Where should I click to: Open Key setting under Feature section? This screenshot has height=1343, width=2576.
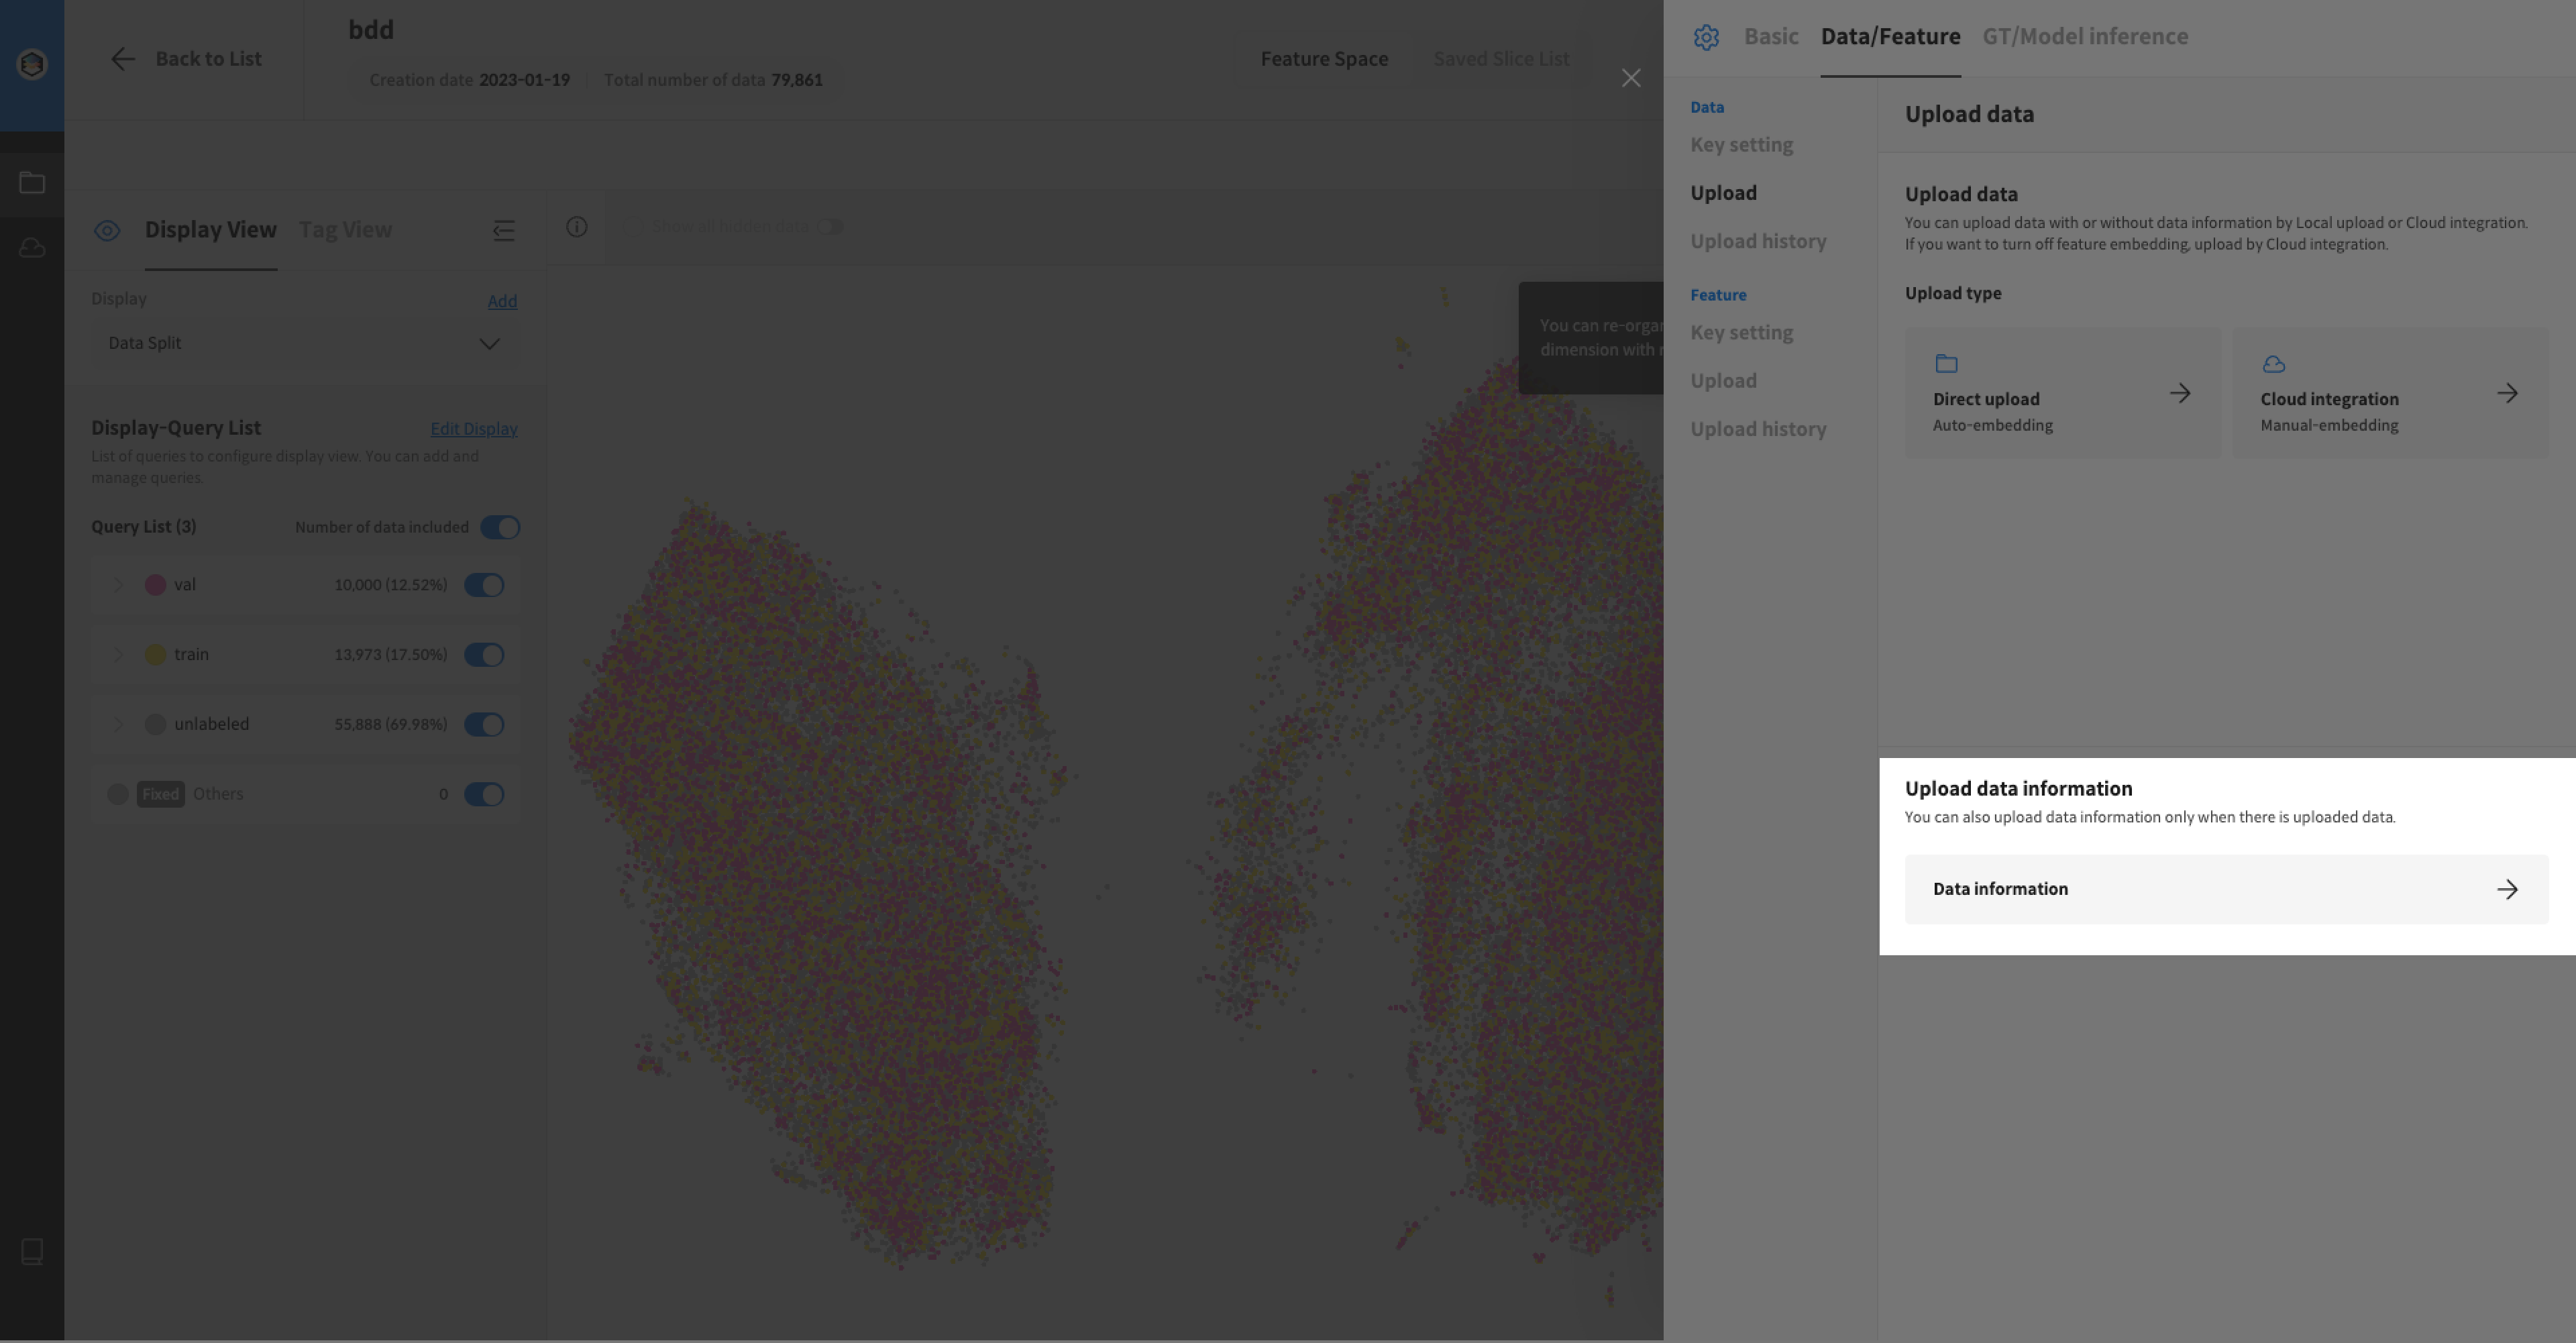pos(1741,333)
